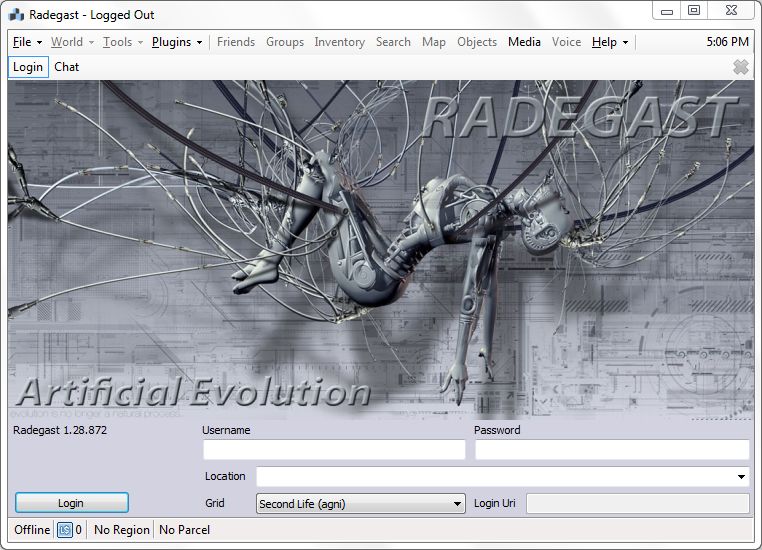Click the gray tab close X icon
This screenshot has width=762, height=550.
coord(740,67)
